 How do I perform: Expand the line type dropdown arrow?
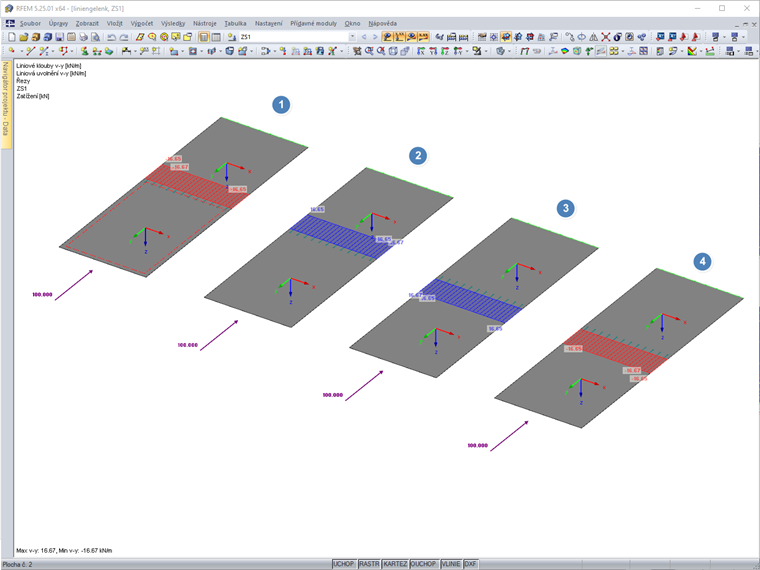point(53,51)
